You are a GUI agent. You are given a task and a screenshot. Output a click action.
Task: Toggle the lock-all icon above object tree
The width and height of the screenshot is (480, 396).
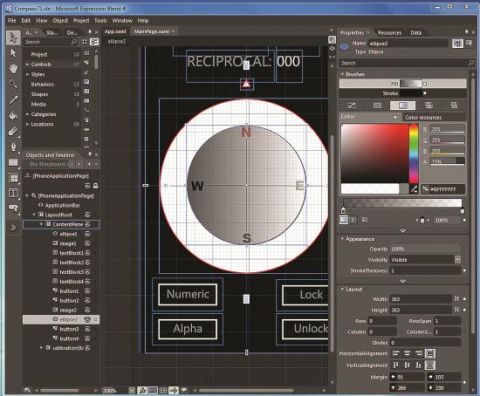click(x=96, y=186)
